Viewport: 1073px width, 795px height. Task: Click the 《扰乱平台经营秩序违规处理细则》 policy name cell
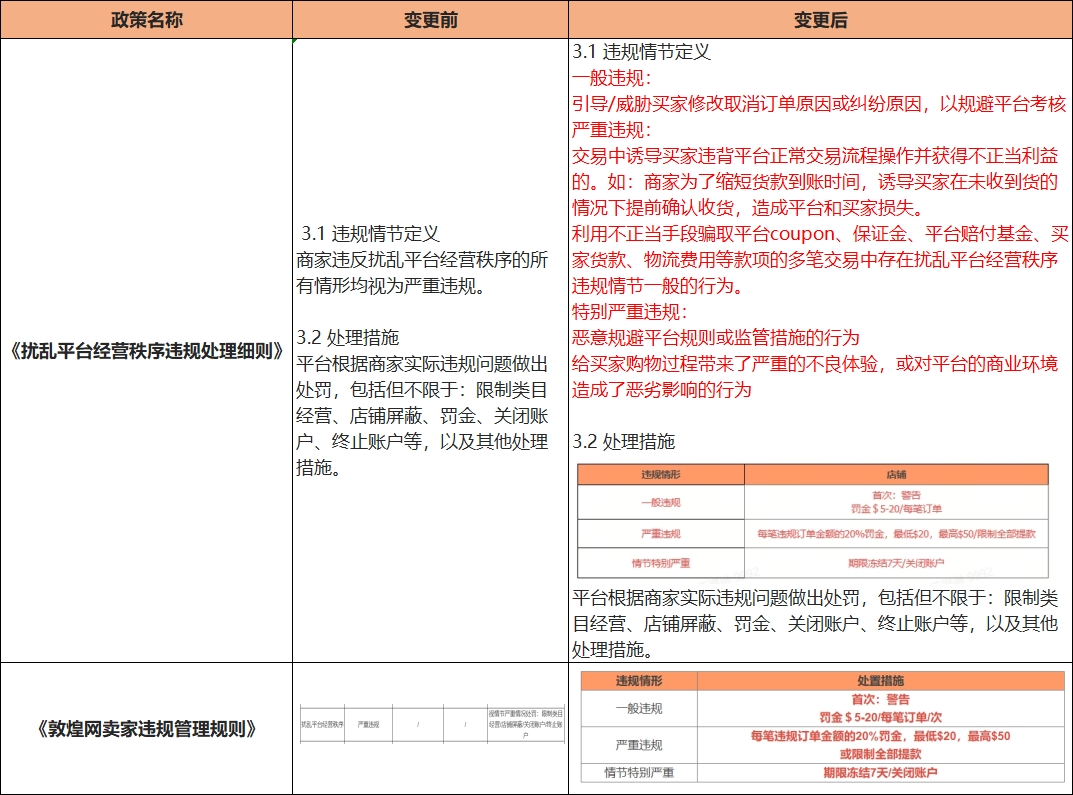click(x=146, y=351)
